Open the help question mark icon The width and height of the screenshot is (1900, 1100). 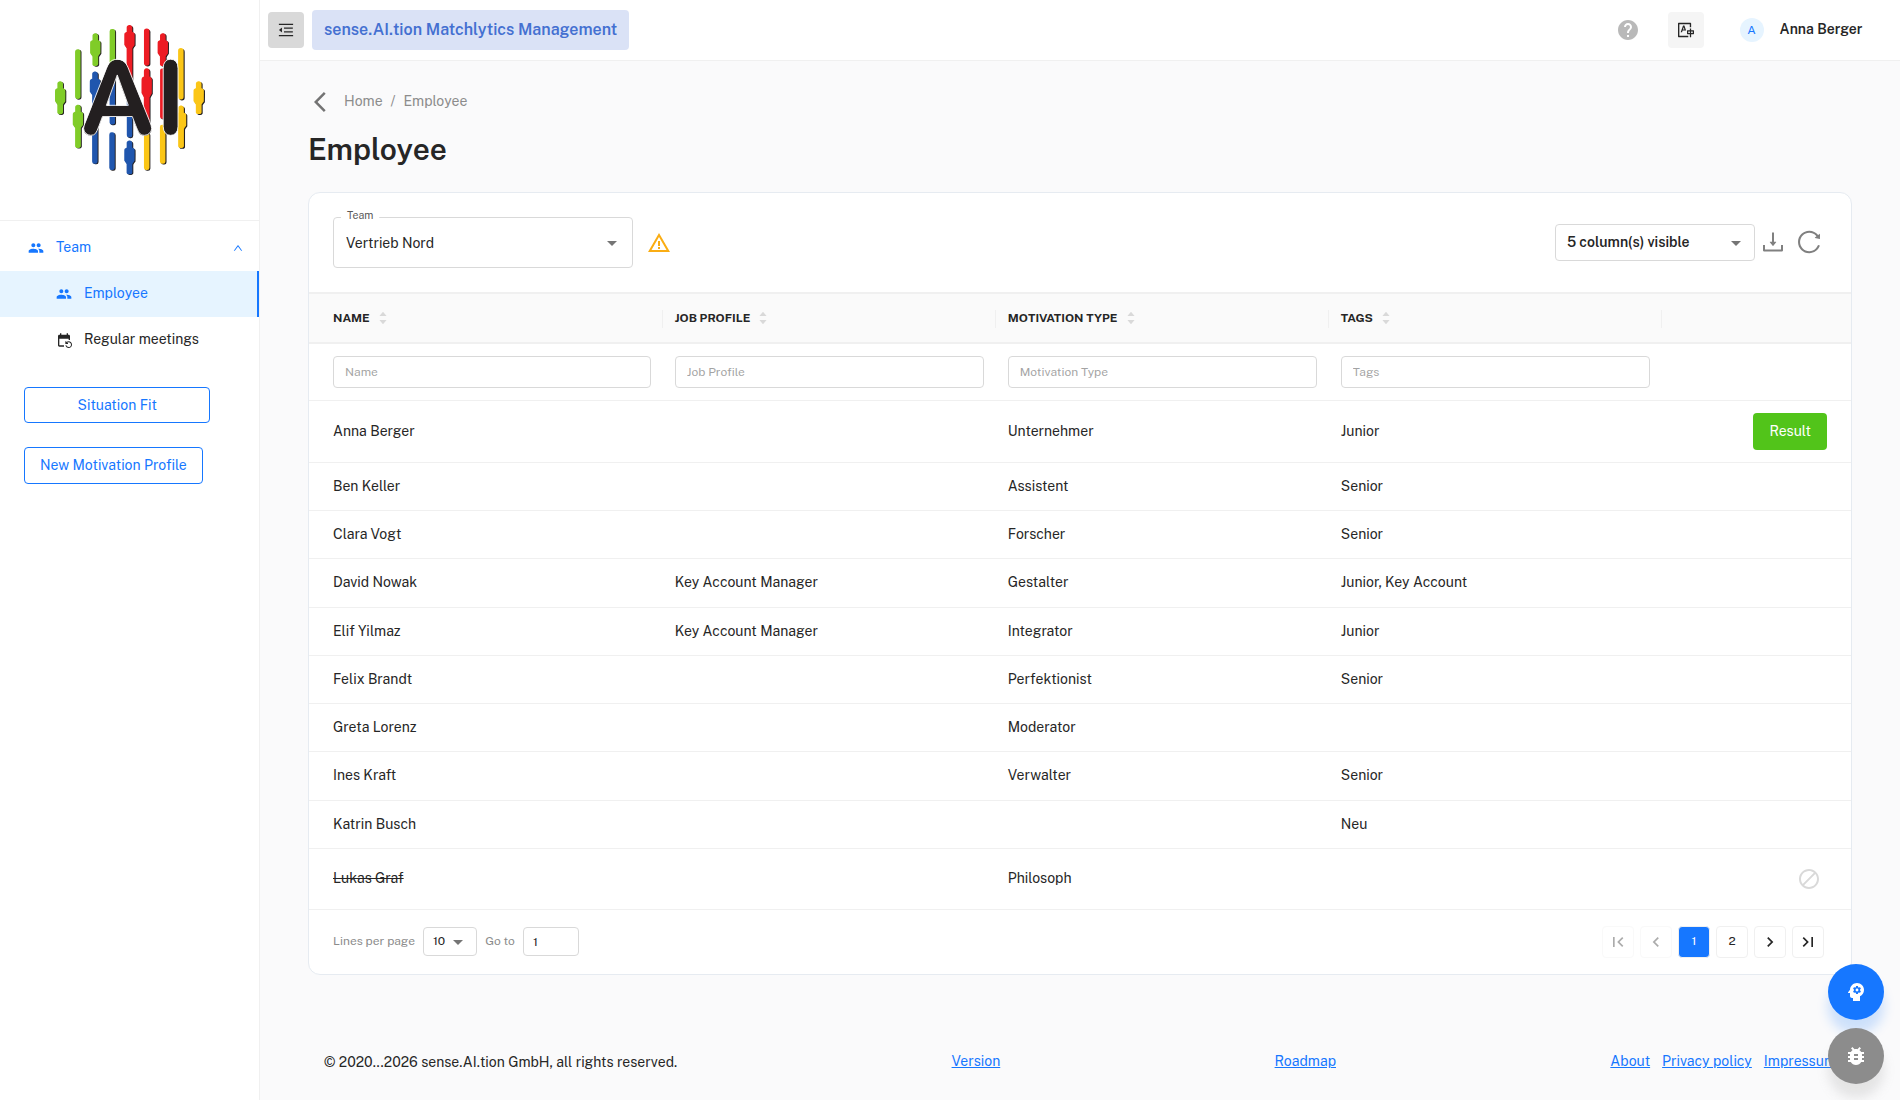click(1628, 30)
